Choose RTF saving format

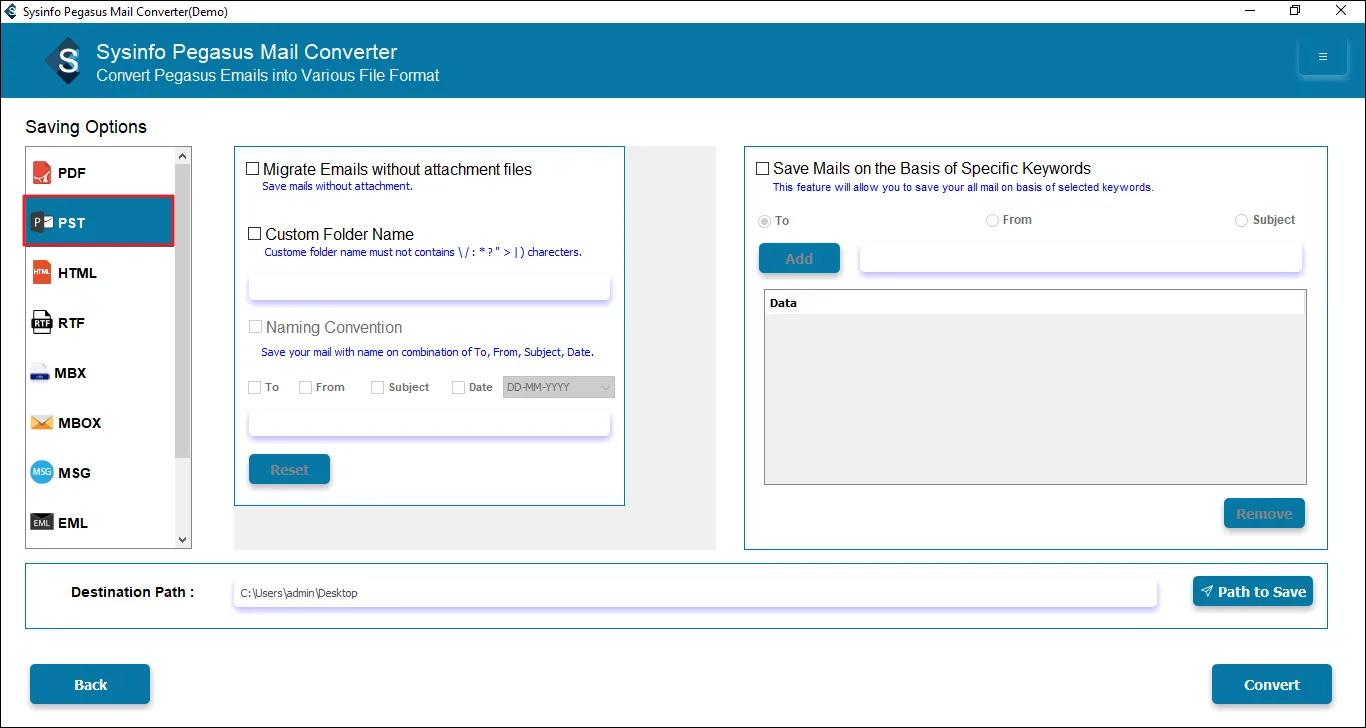100,323
